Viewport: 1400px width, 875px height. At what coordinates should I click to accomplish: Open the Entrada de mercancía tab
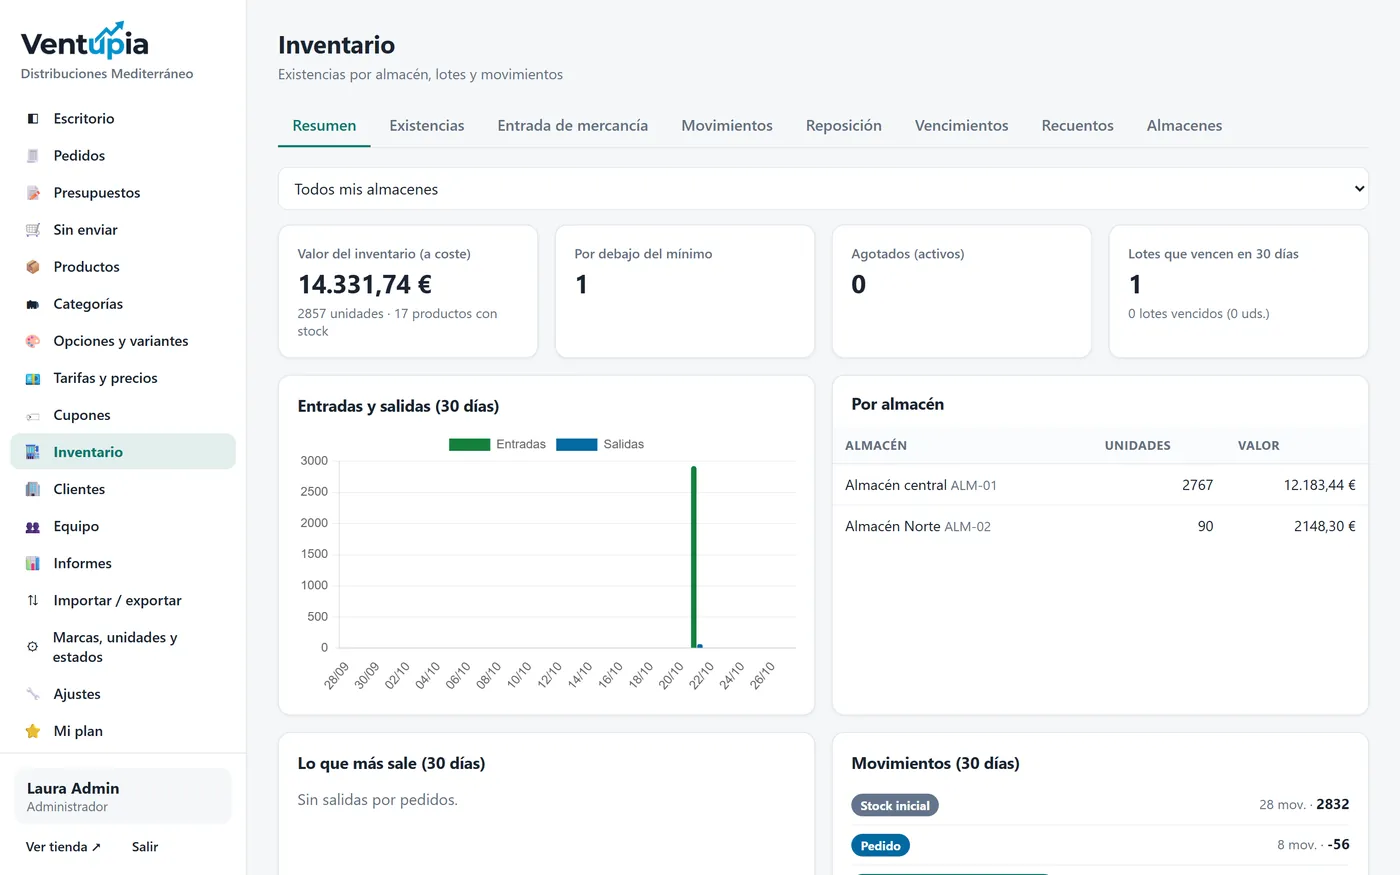tap(573, 126)
